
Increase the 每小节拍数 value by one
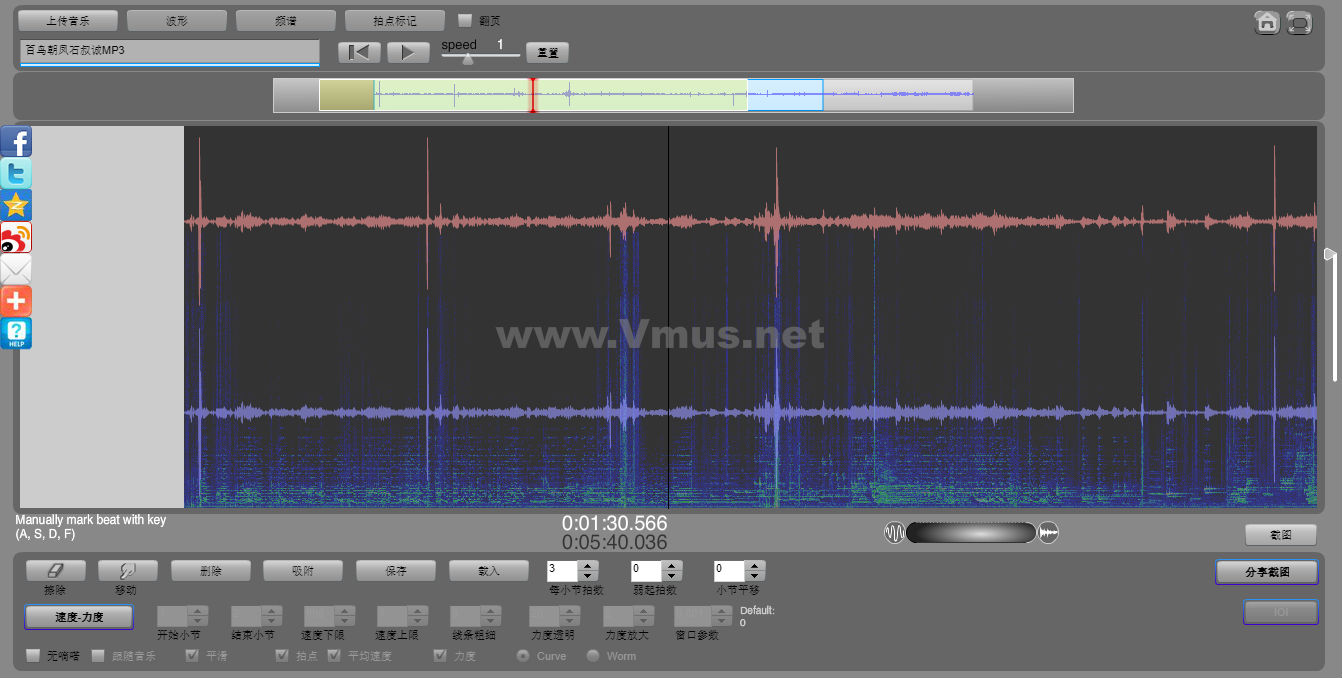[x=588, y=565]
